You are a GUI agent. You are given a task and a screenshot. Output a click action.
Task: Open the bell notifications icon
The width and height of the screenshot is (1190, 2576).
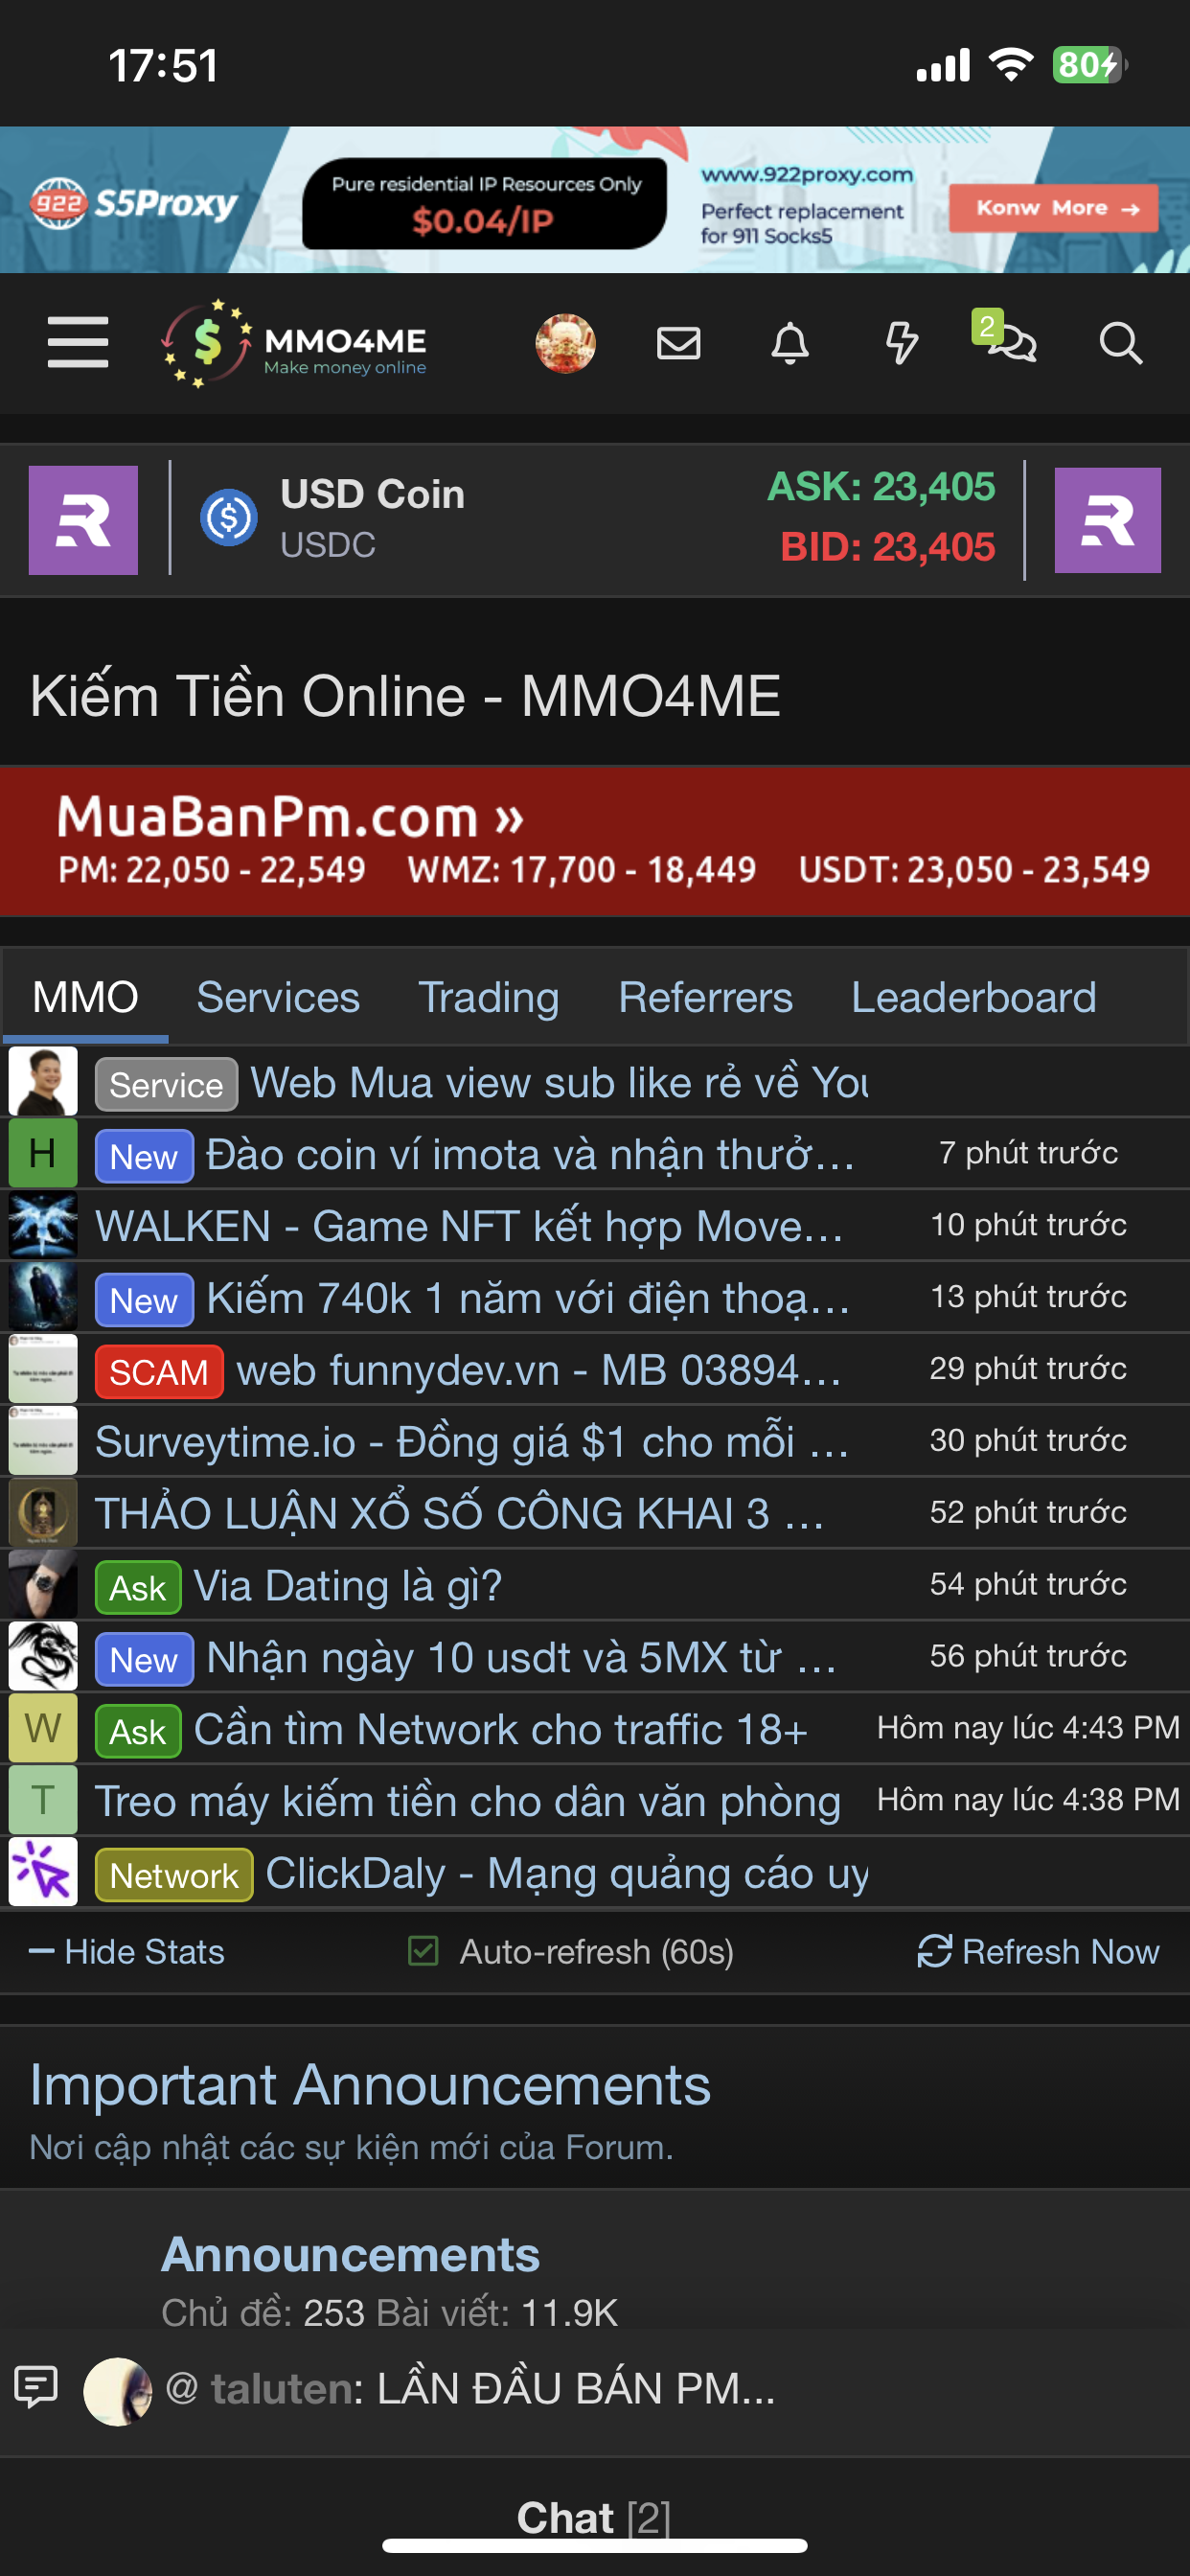click(x=790, y=343)
